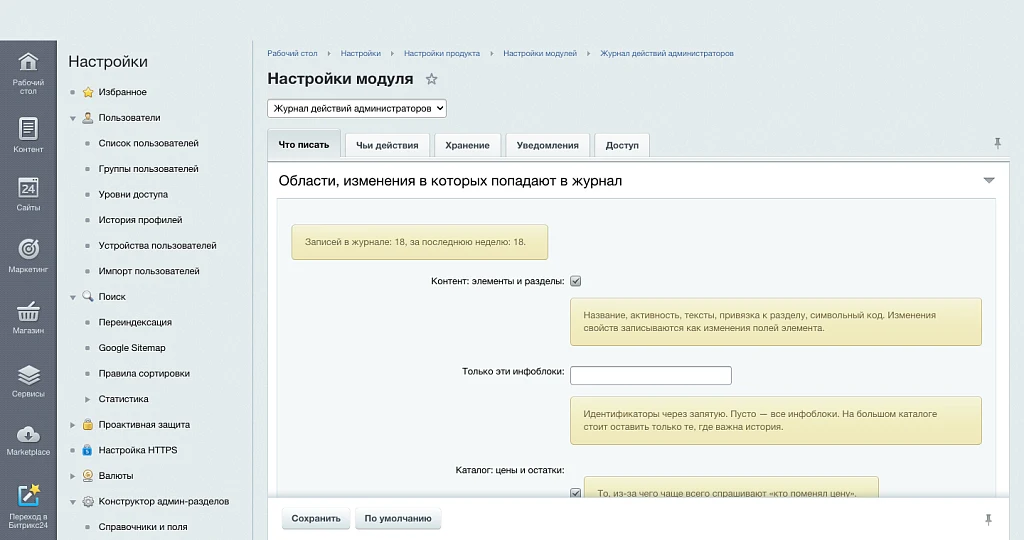This screenshot has width=1024, height=540.
Task: Open Импорт пользователей in the tree
Action: (149, 271)
